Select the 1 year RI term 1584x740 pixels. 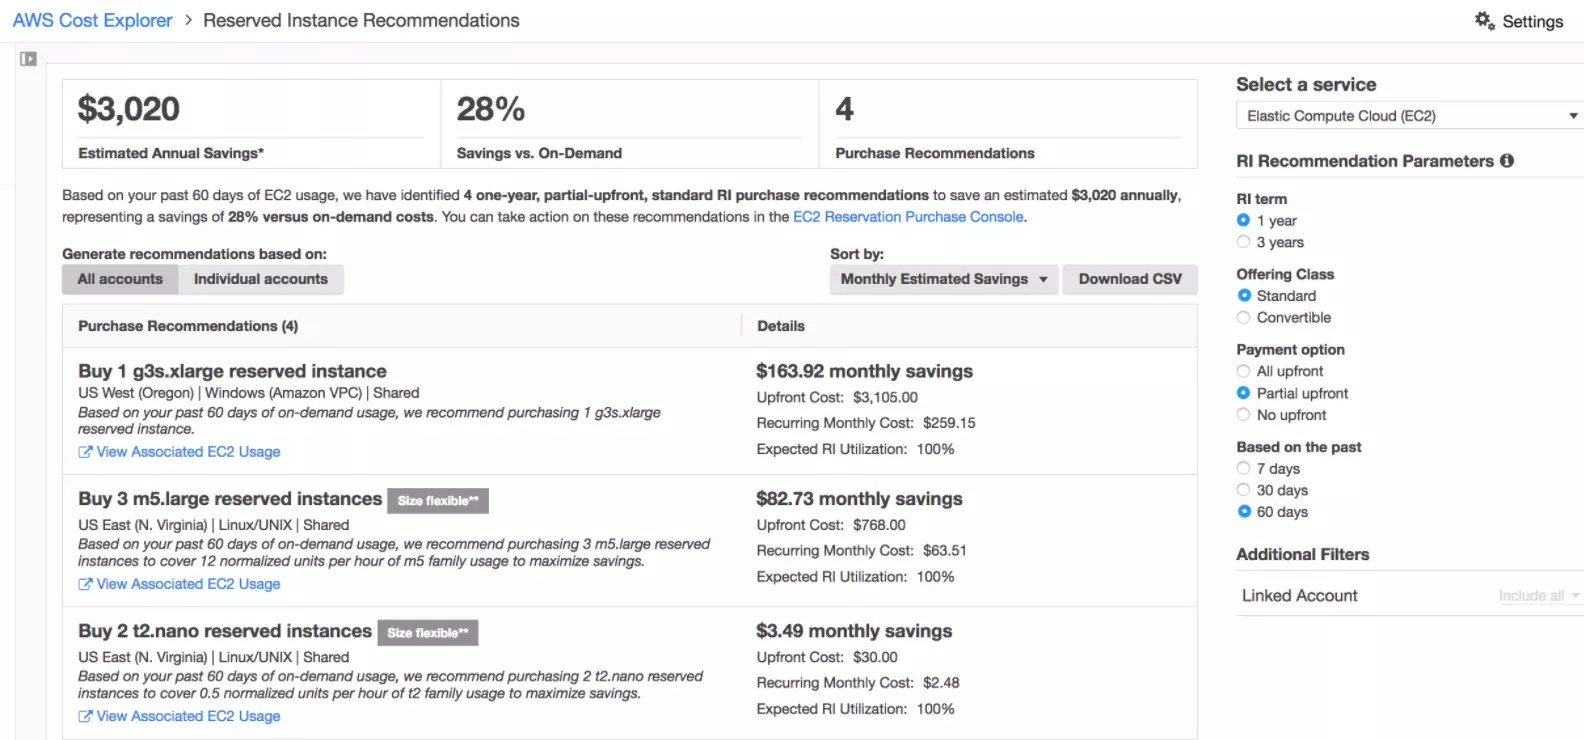[1243, 220]
